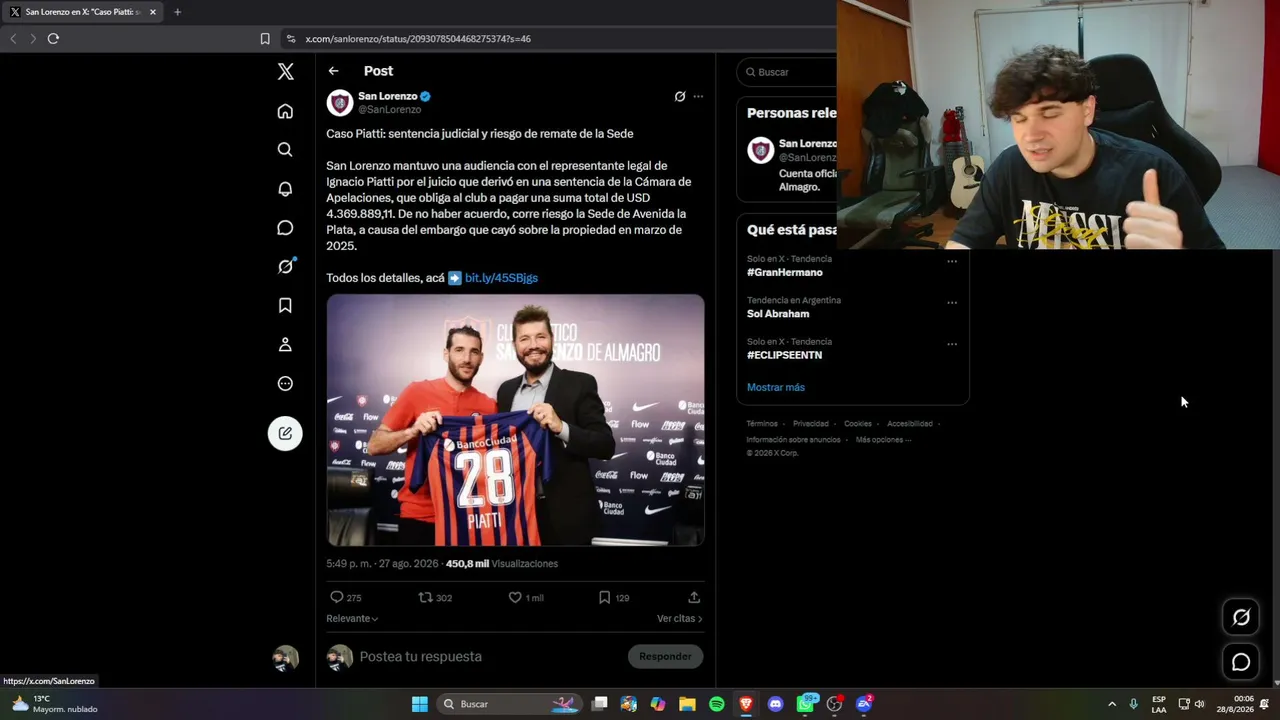The width and height of the screenshot is (1280, 720).
Task: Open the floating messages button at the bottom right
Action: (1241, 662)
